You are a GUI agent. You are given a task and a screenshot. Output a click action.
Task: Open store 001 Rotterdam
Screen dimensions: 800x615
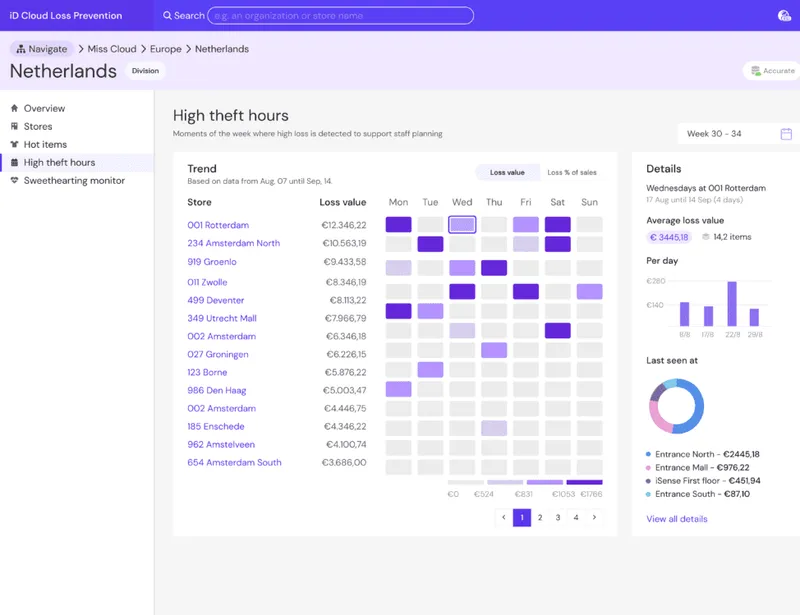point(218,225)
